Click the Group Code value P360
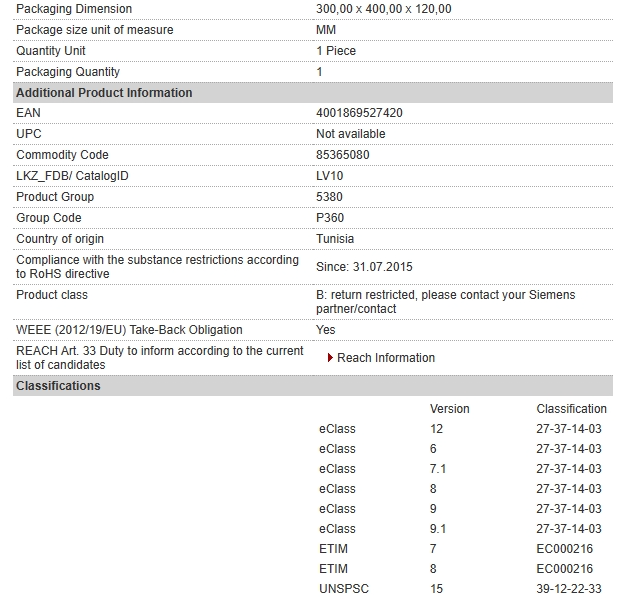 (330, 218)
